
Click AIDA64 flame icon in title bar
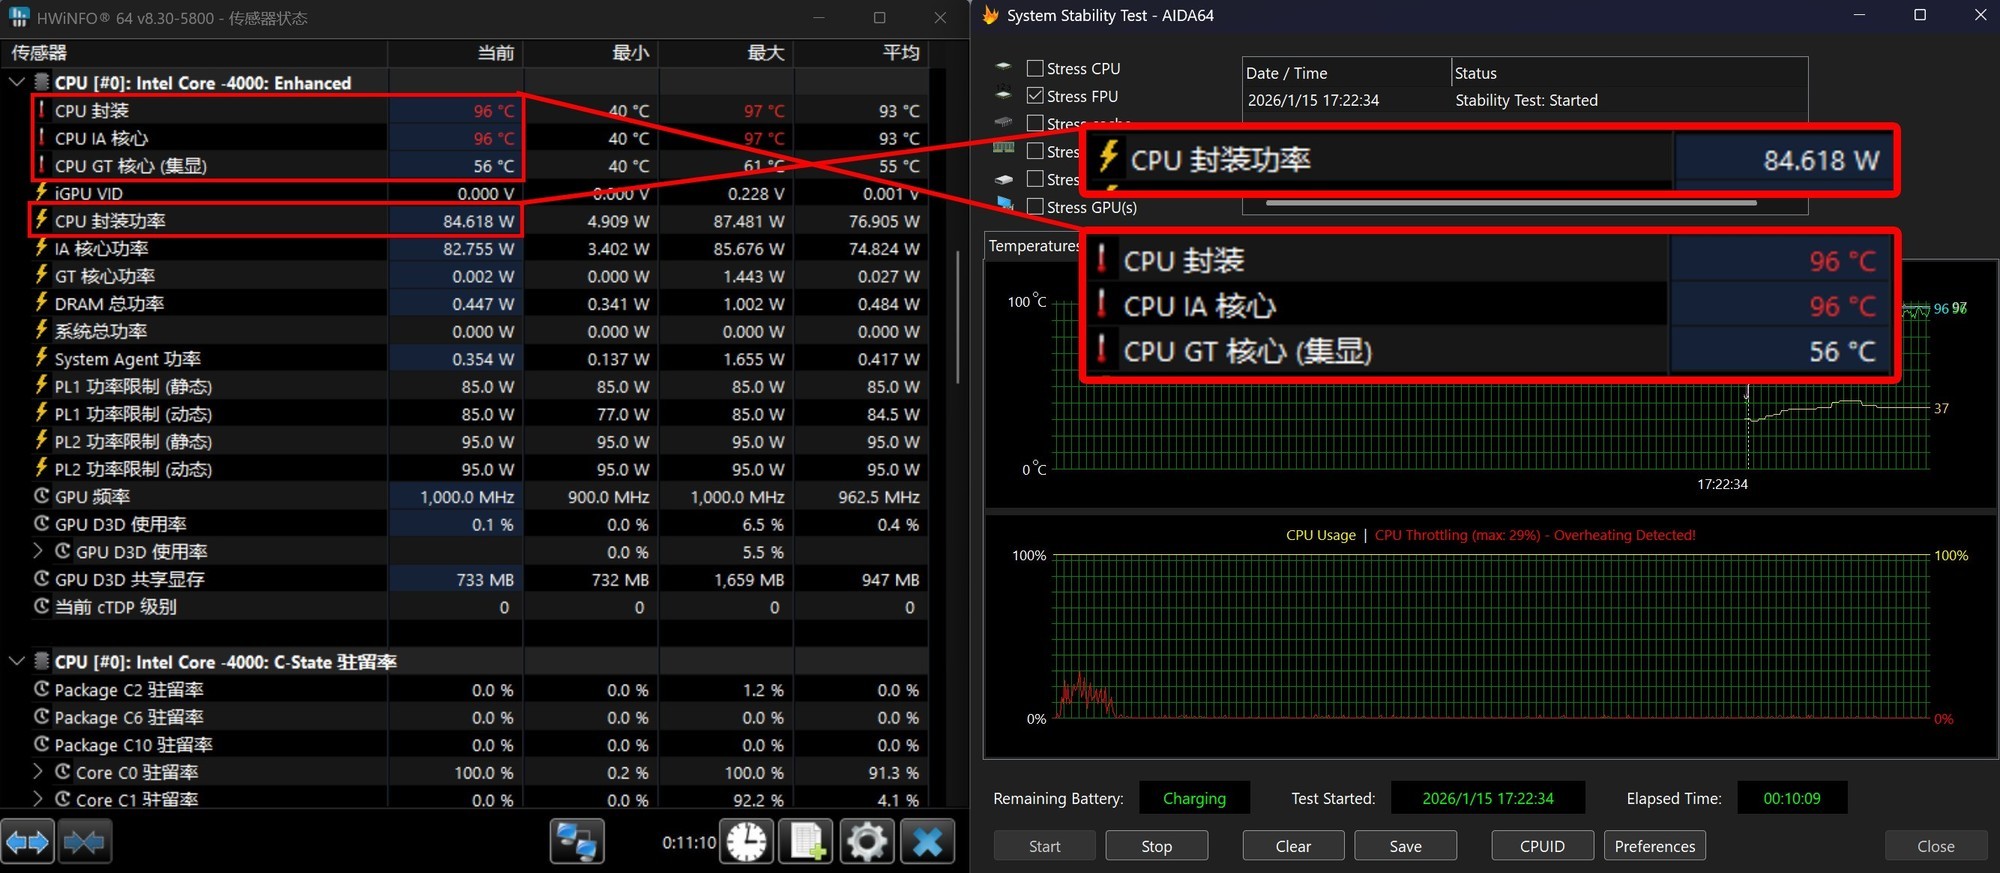coord(990,15)
